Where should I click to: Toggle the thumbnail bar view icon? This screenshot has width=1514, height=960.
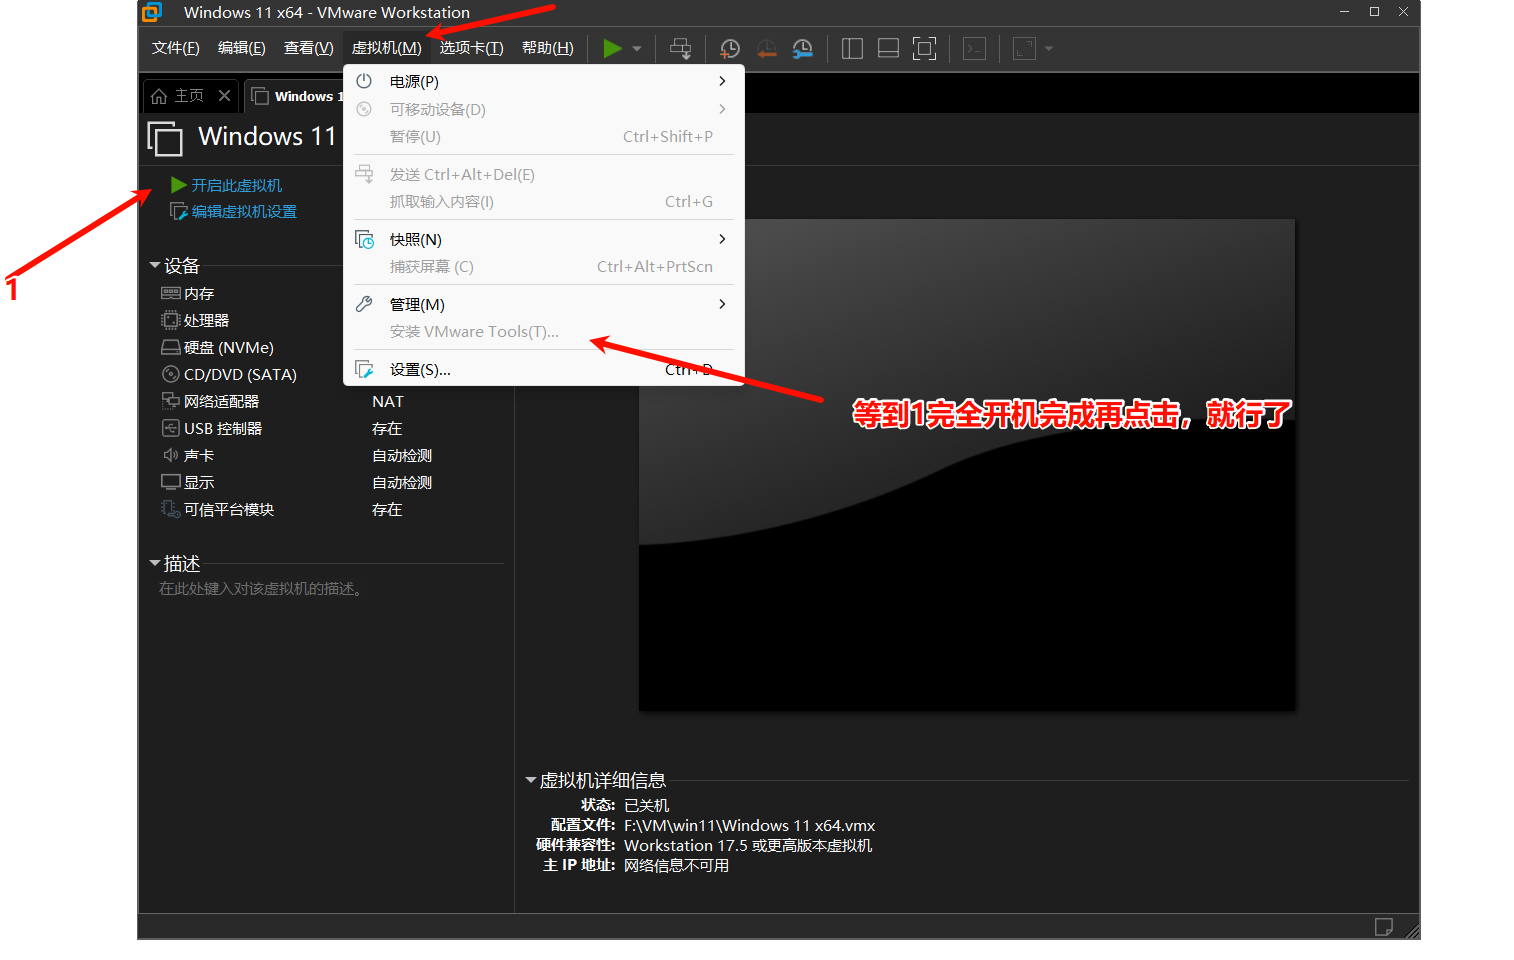(888, 48)
